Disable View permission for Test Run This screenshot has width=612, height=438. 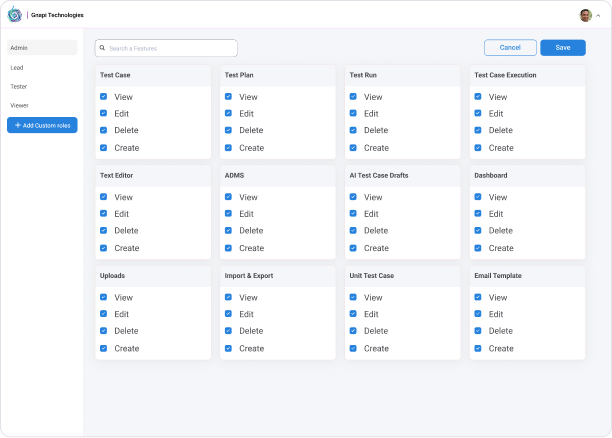coord(353,96)
